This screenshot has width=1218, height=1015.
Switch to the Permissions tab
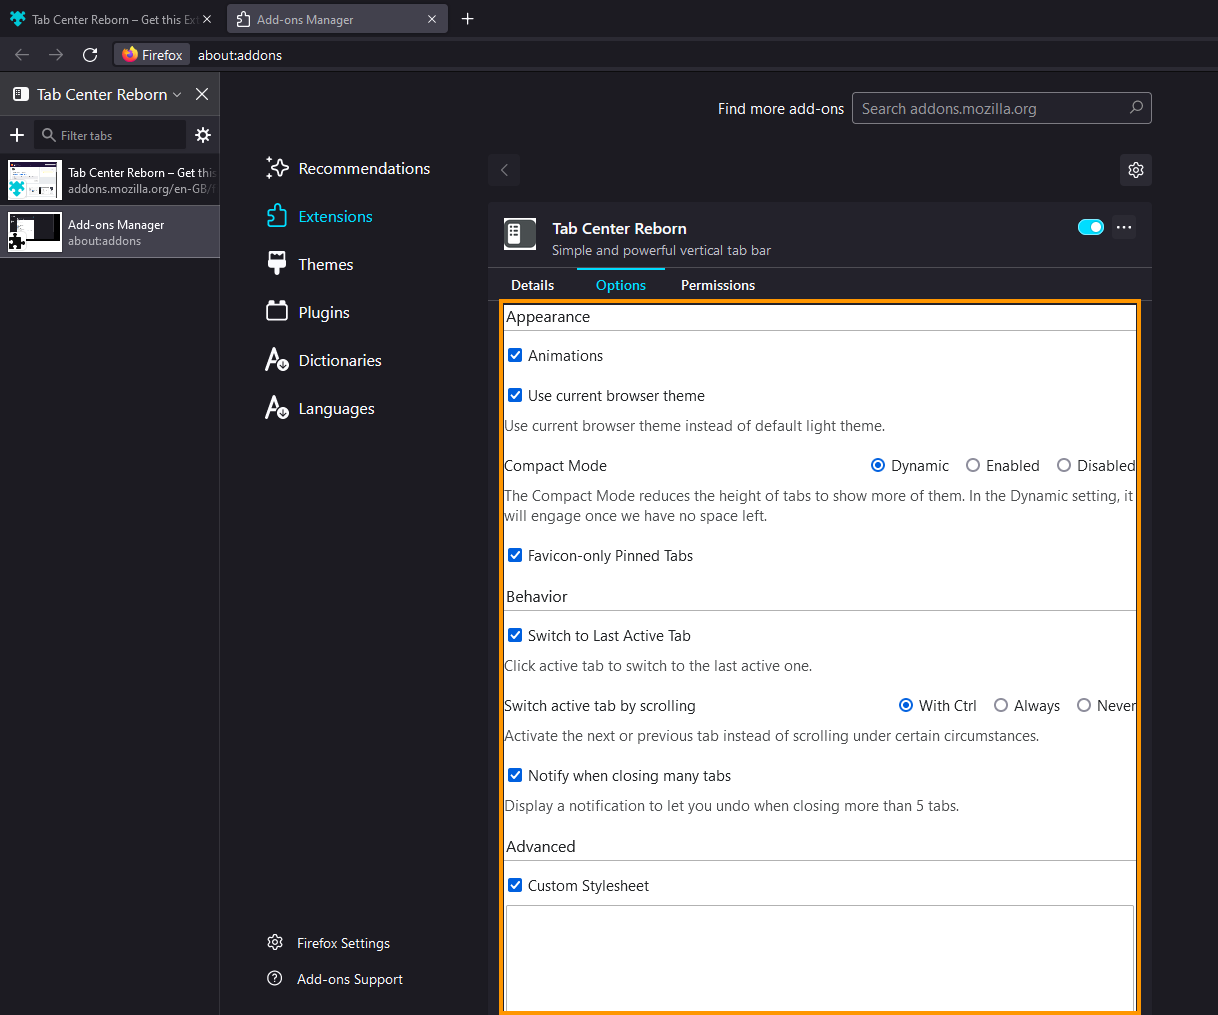click(x=718, y=285)
